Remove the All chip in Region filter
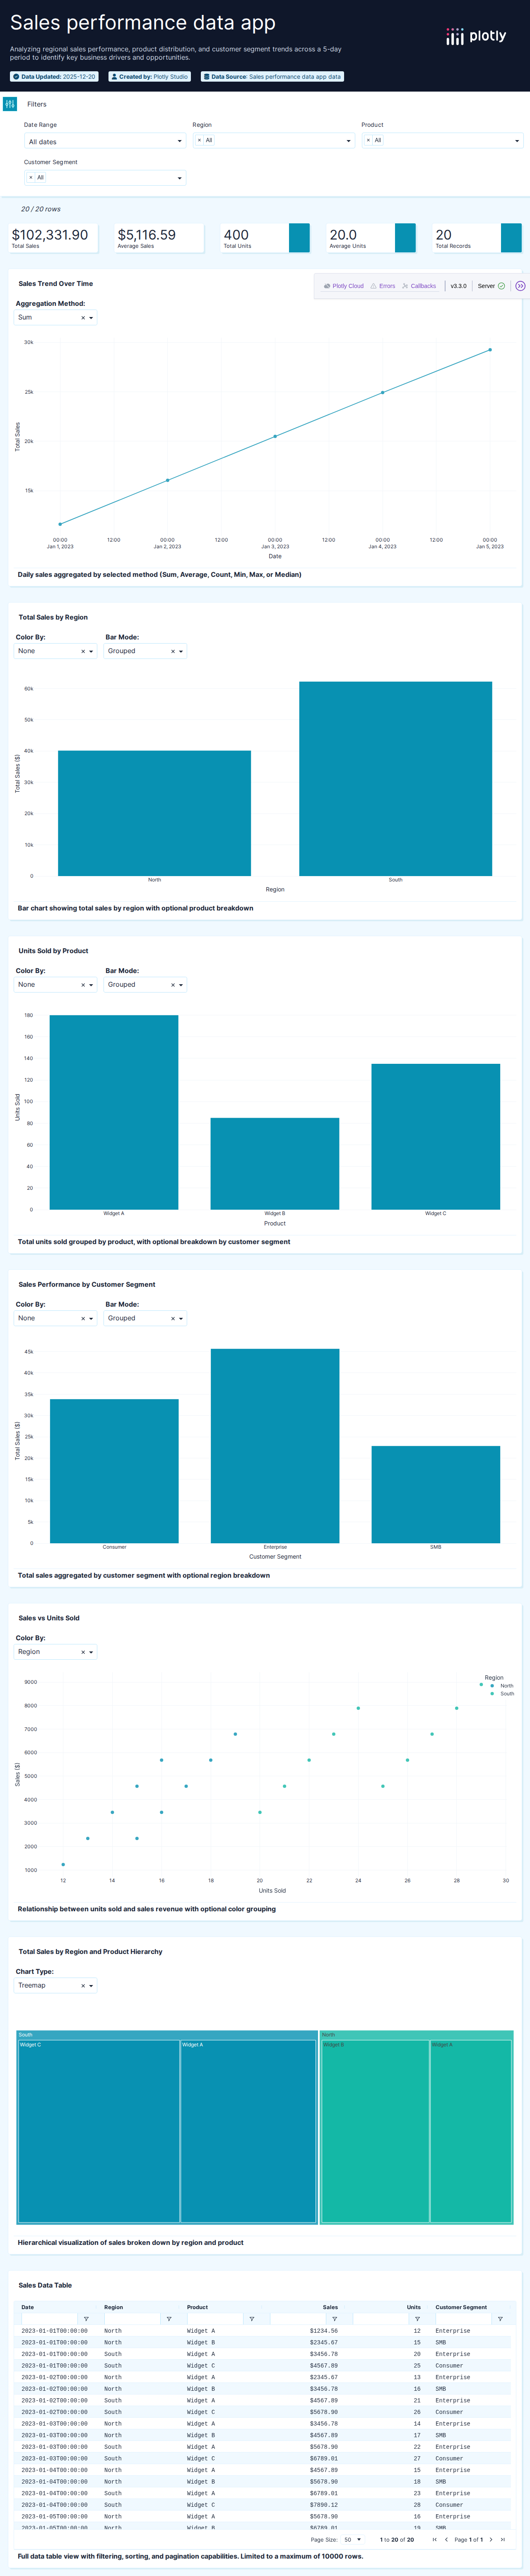This screenshot has height=2576, width=530. click(x=199, y=140)
